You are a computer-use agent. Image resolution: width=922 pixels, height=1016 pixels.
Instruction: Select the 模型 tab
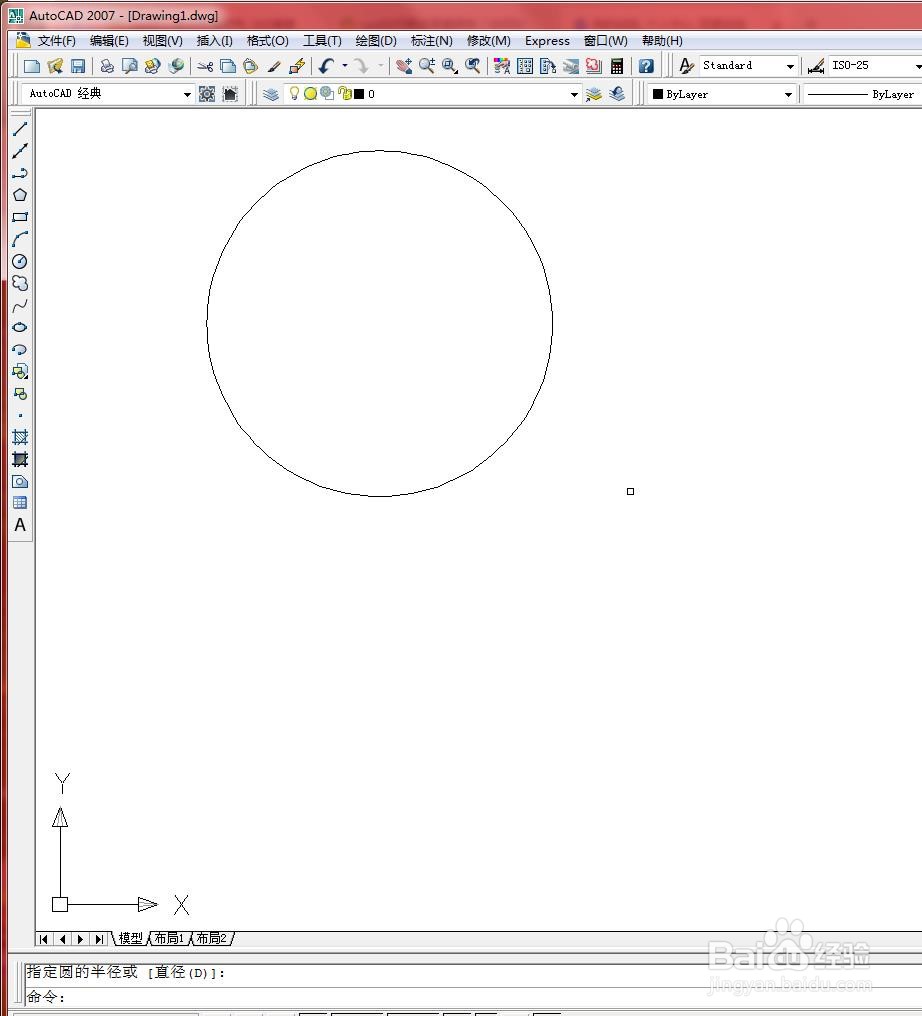pos(130,938)
